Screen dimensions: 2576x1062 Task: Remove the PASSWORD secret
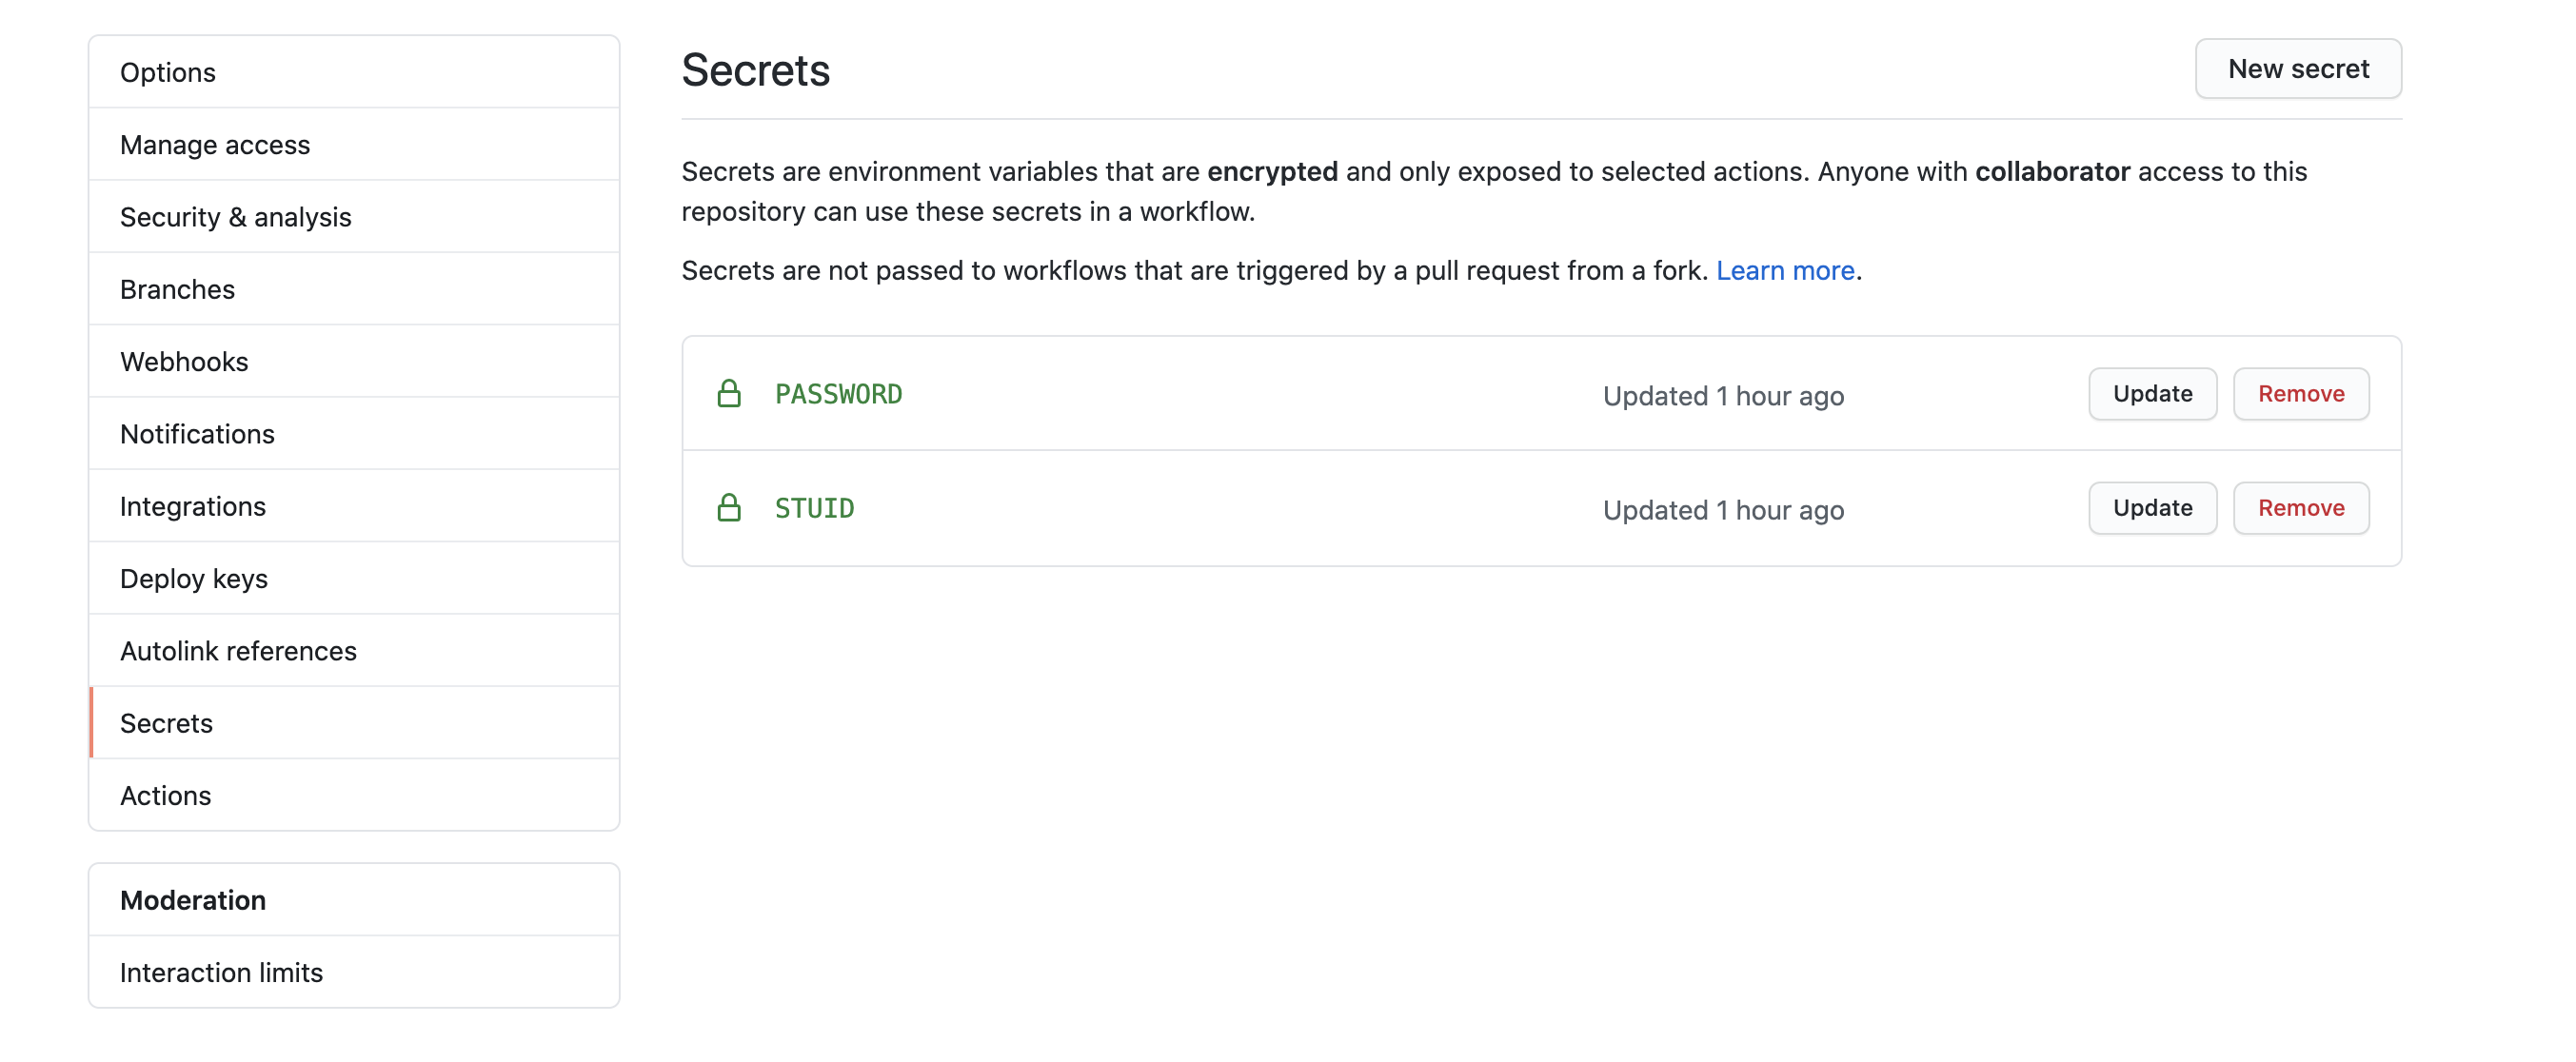[2300, 394]
